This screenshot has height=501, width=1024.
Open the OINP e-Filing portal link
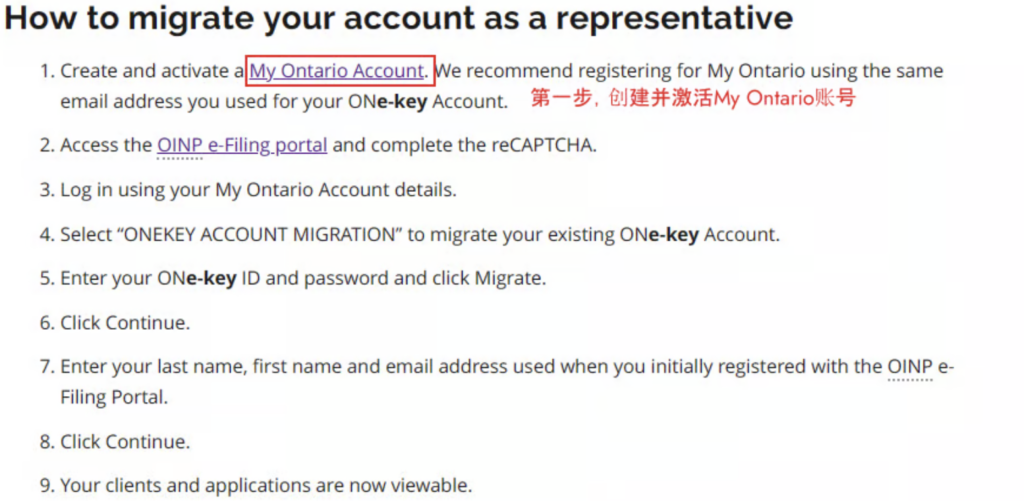[242, 145]
